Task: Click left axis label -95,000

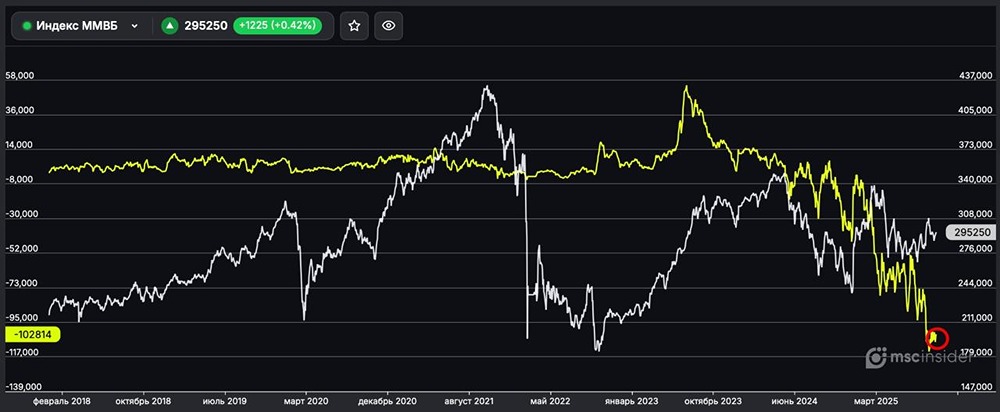Action: (21, 318)
